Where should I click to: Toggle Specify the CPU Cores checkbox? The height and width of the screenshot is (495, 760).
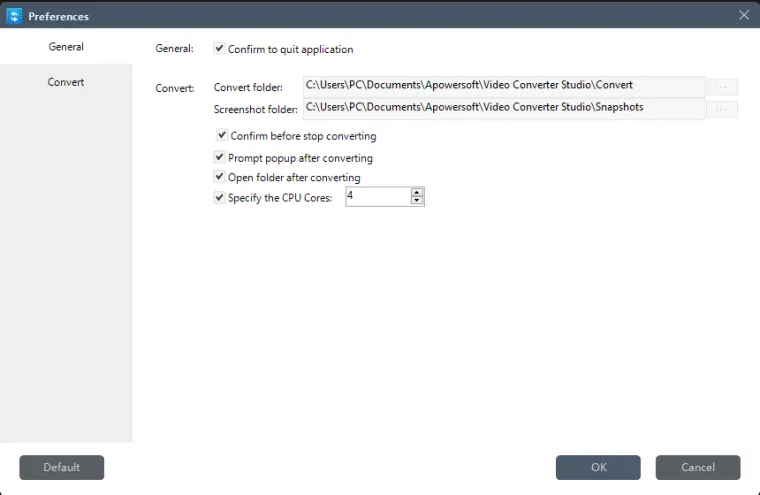pyautogui.click(x=219, y=197)
